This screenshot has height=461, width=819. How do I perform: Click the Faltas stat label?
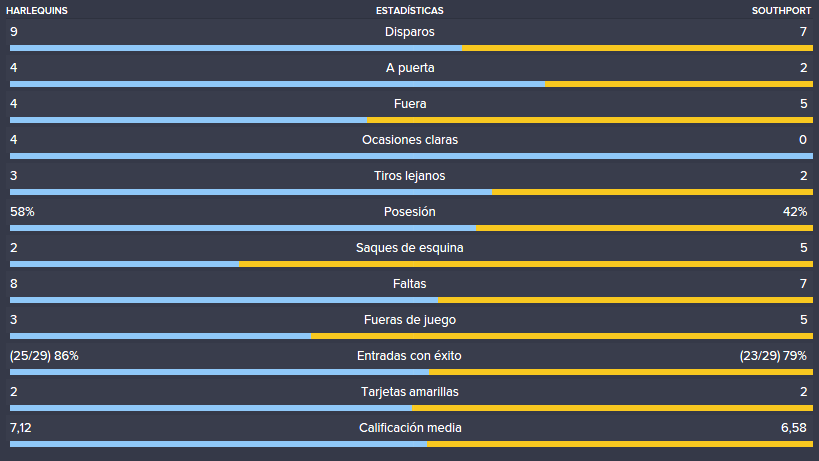click(x=410, y=284)
